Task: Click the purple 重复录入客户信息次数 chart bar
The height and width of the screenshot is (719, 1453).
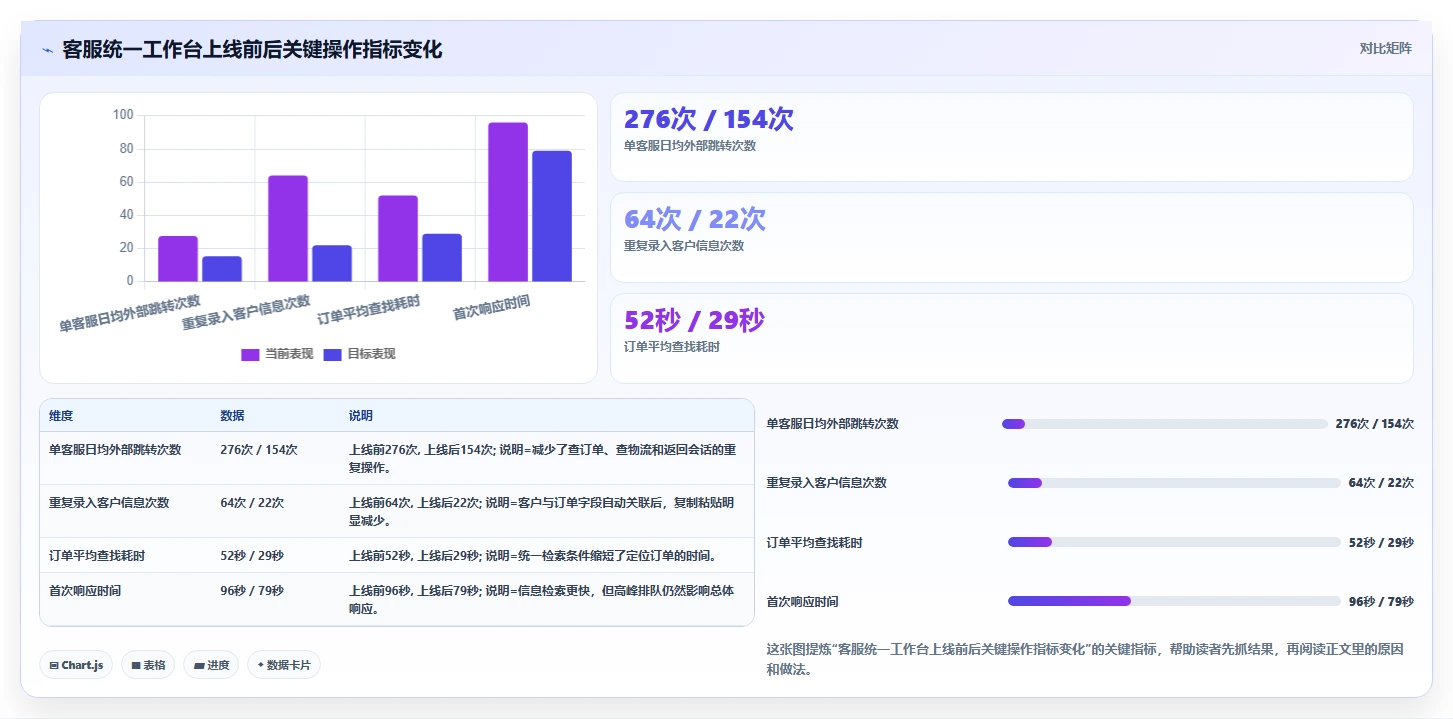Action: pyautogui.click(x=288, y=228)
